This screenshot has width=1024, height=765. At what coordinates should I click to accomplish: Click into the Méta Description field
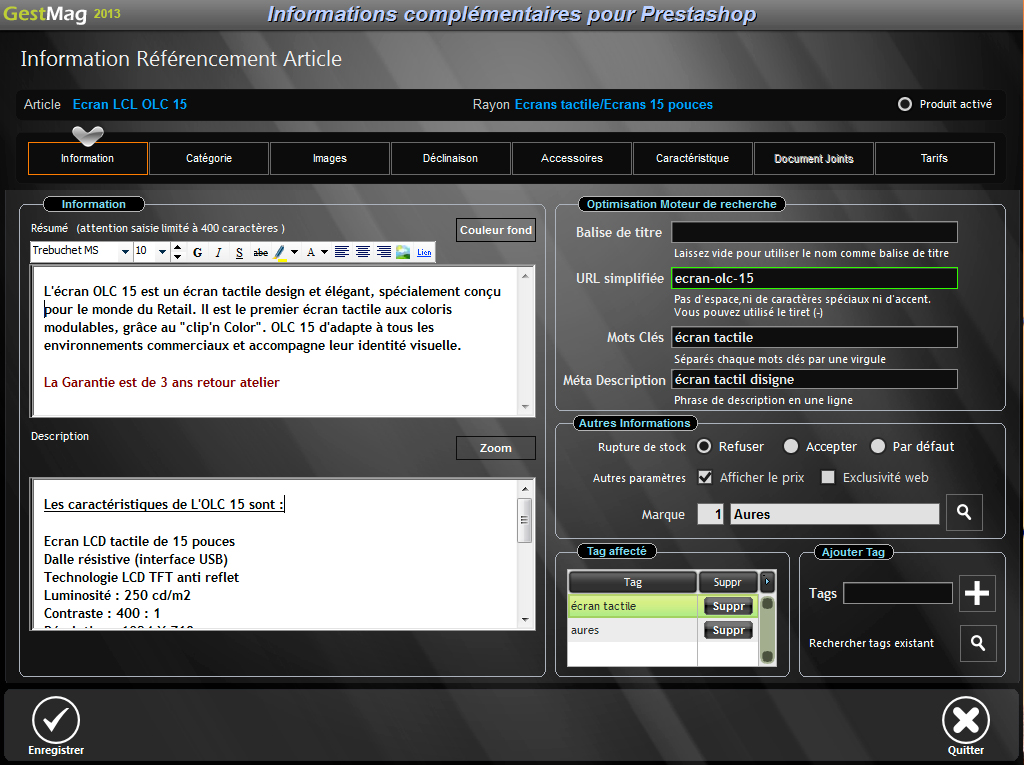pyautogui.click(x=814, y=379)
